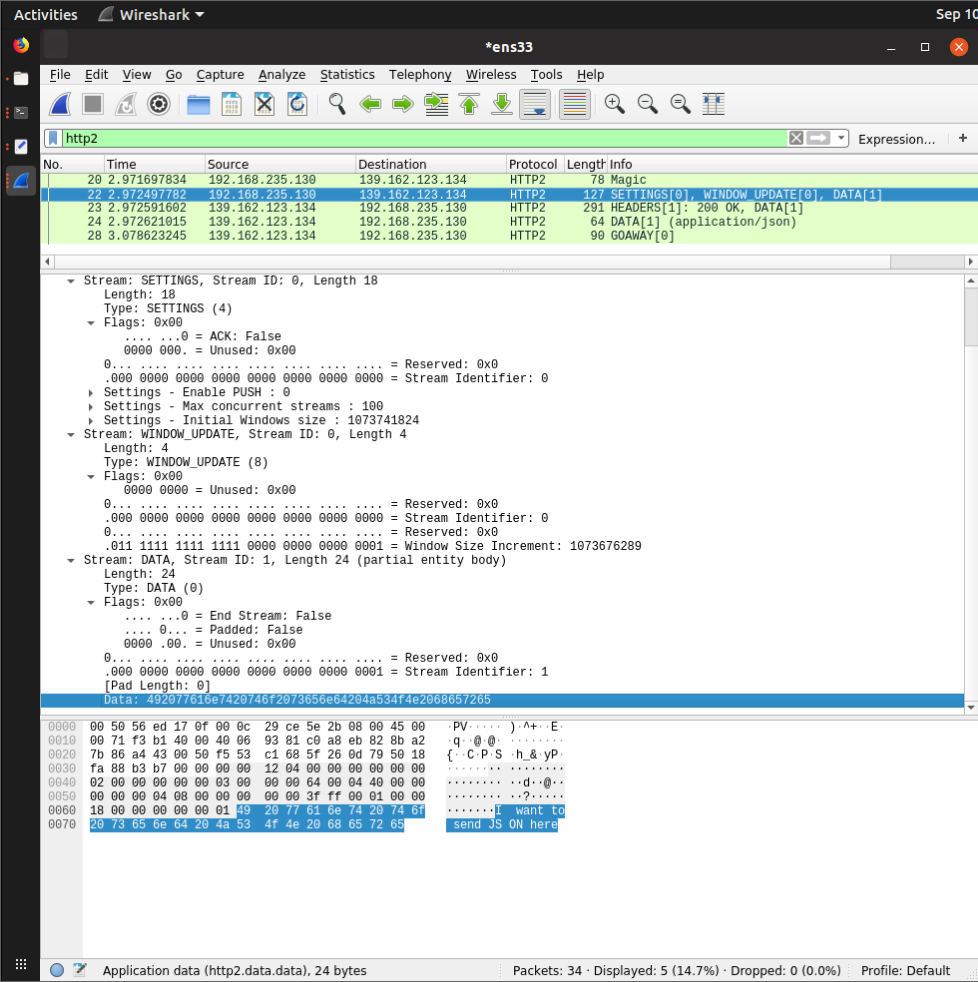Sort packet list by Protocol column
This screenshot has height=982, width=978.
(535, 164)
